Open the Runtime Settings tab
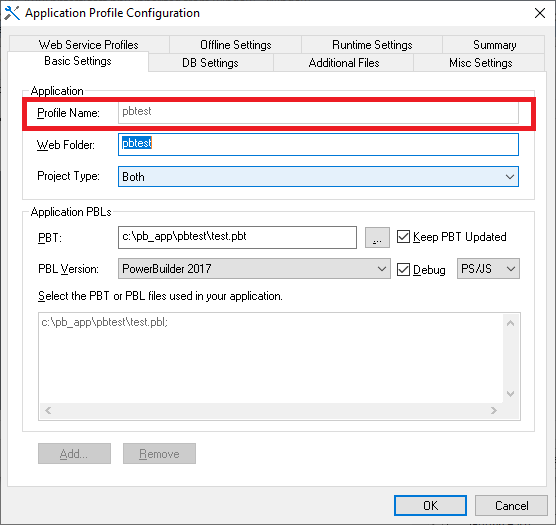The width and height of the screenshot is (556, 525). [372, 45]
